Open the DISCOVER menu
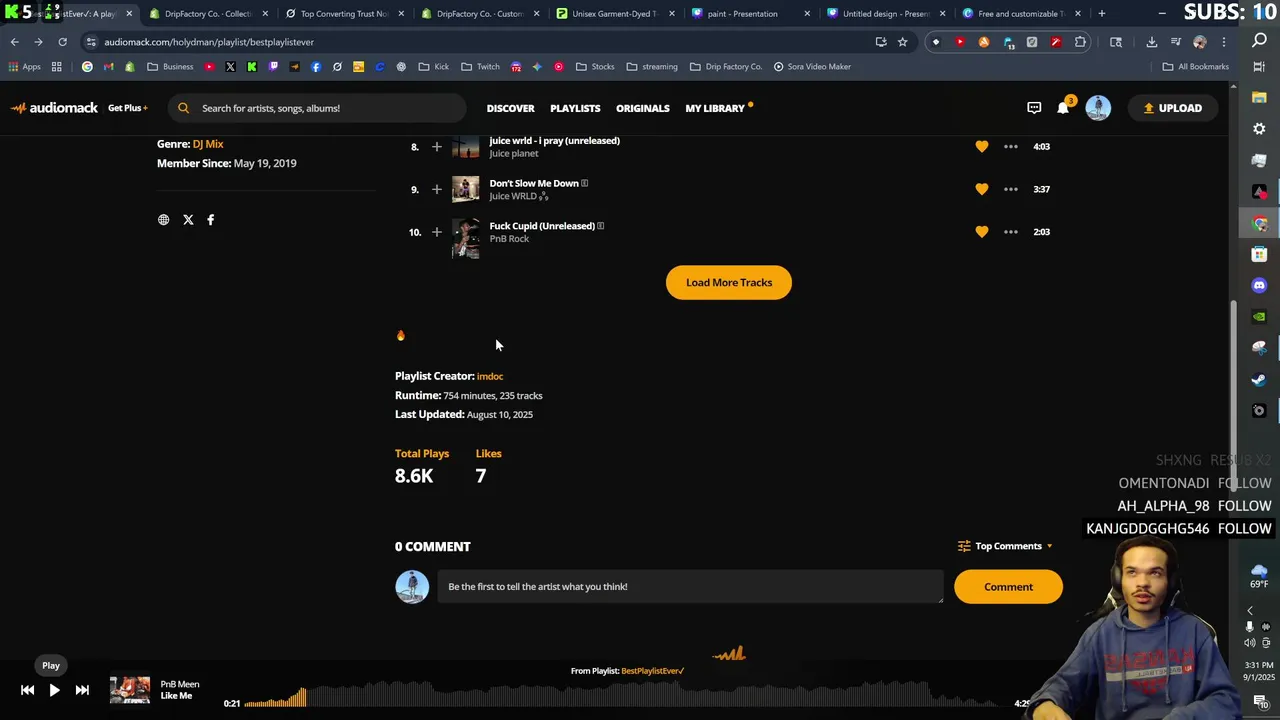The height and width of the screenshot is (720, 1280). click(x=510, y=108)
